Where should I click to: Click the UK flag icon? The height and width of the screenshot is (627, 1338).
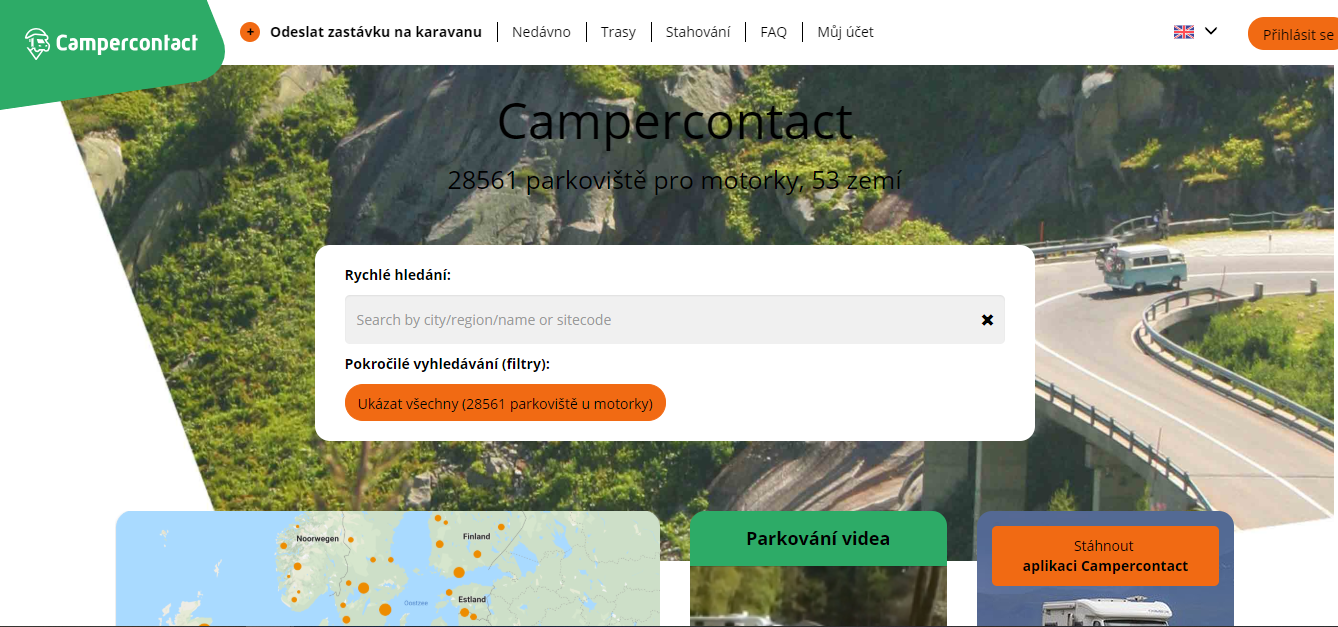click(1184, 32)
